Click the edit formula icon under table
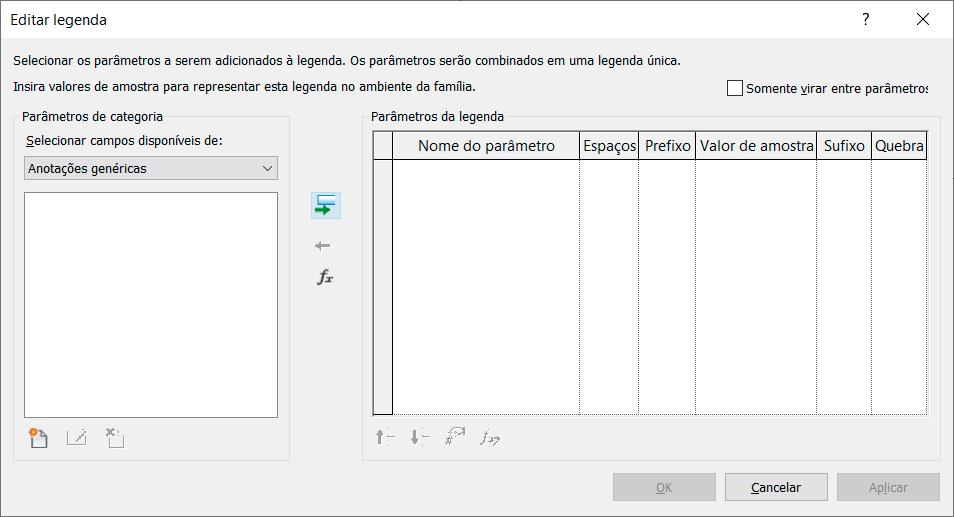Screen dimensions: 954x517 point(490,437)
